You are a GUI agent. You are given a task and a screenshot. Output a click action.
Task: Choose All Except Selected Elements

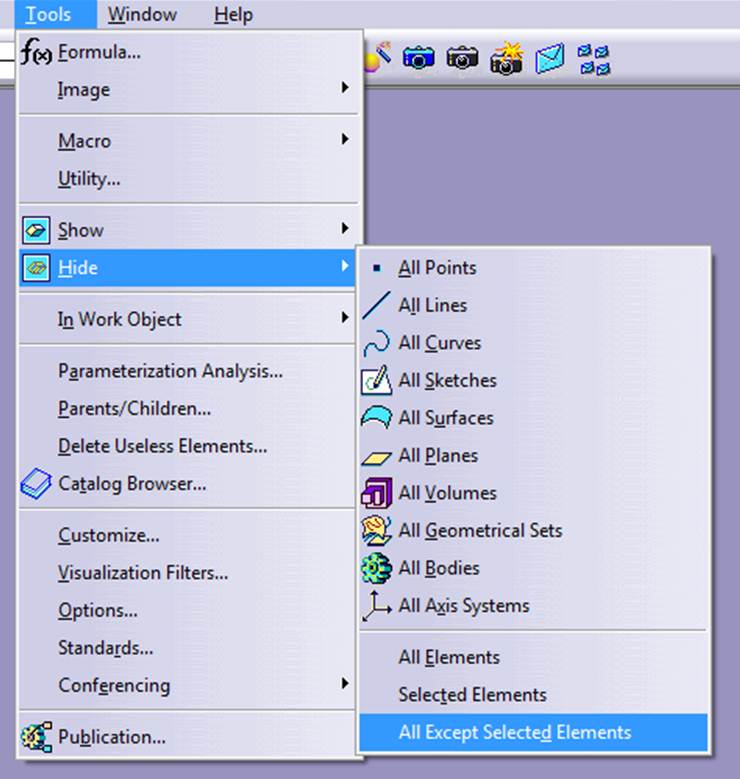pos(533,733)
